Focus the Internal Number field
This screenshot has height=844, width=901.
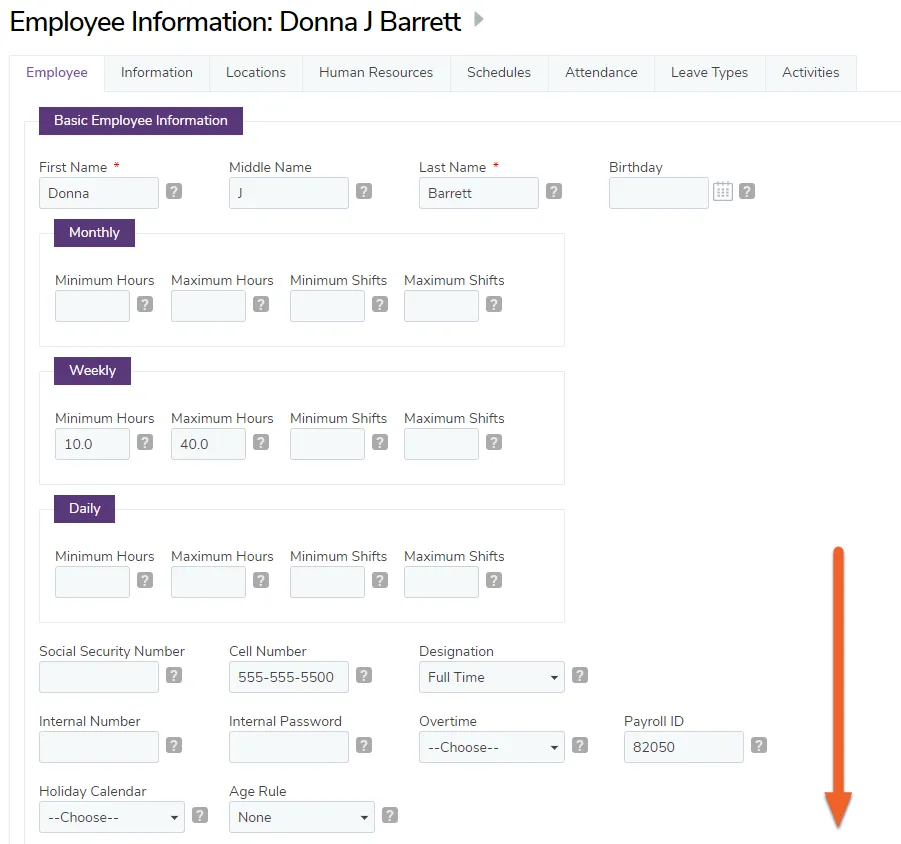(x=99, y=747)
